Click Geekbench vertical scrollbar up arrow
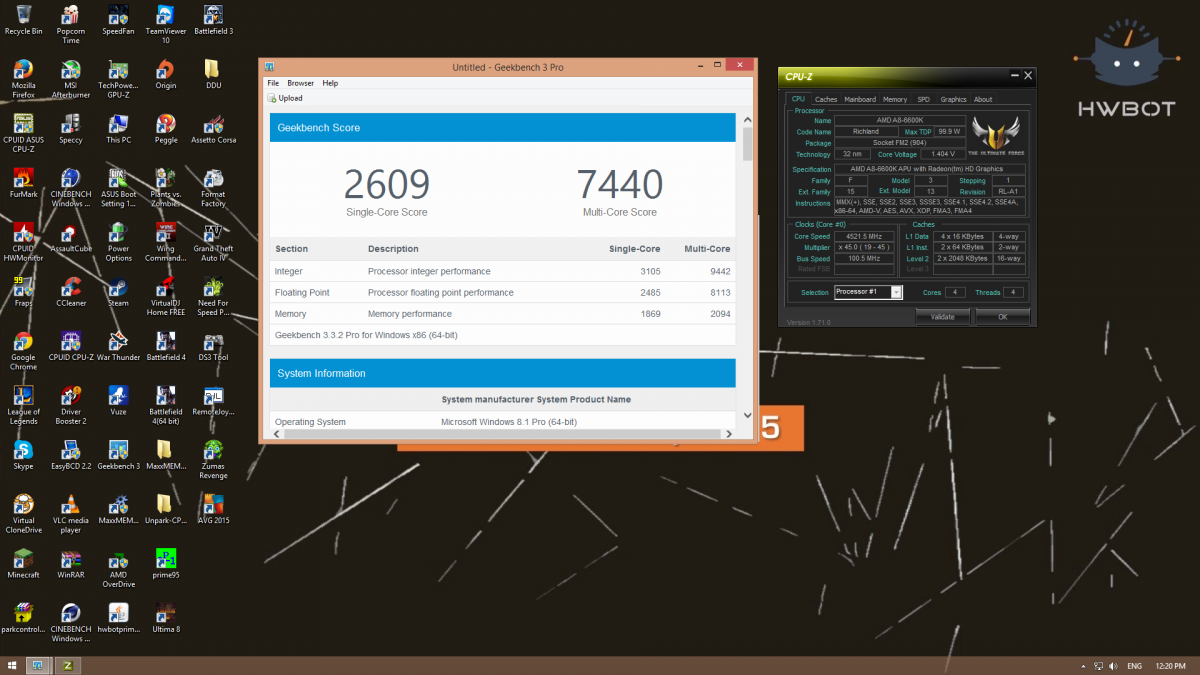The image size is (1200, 675). click(747, 120)
